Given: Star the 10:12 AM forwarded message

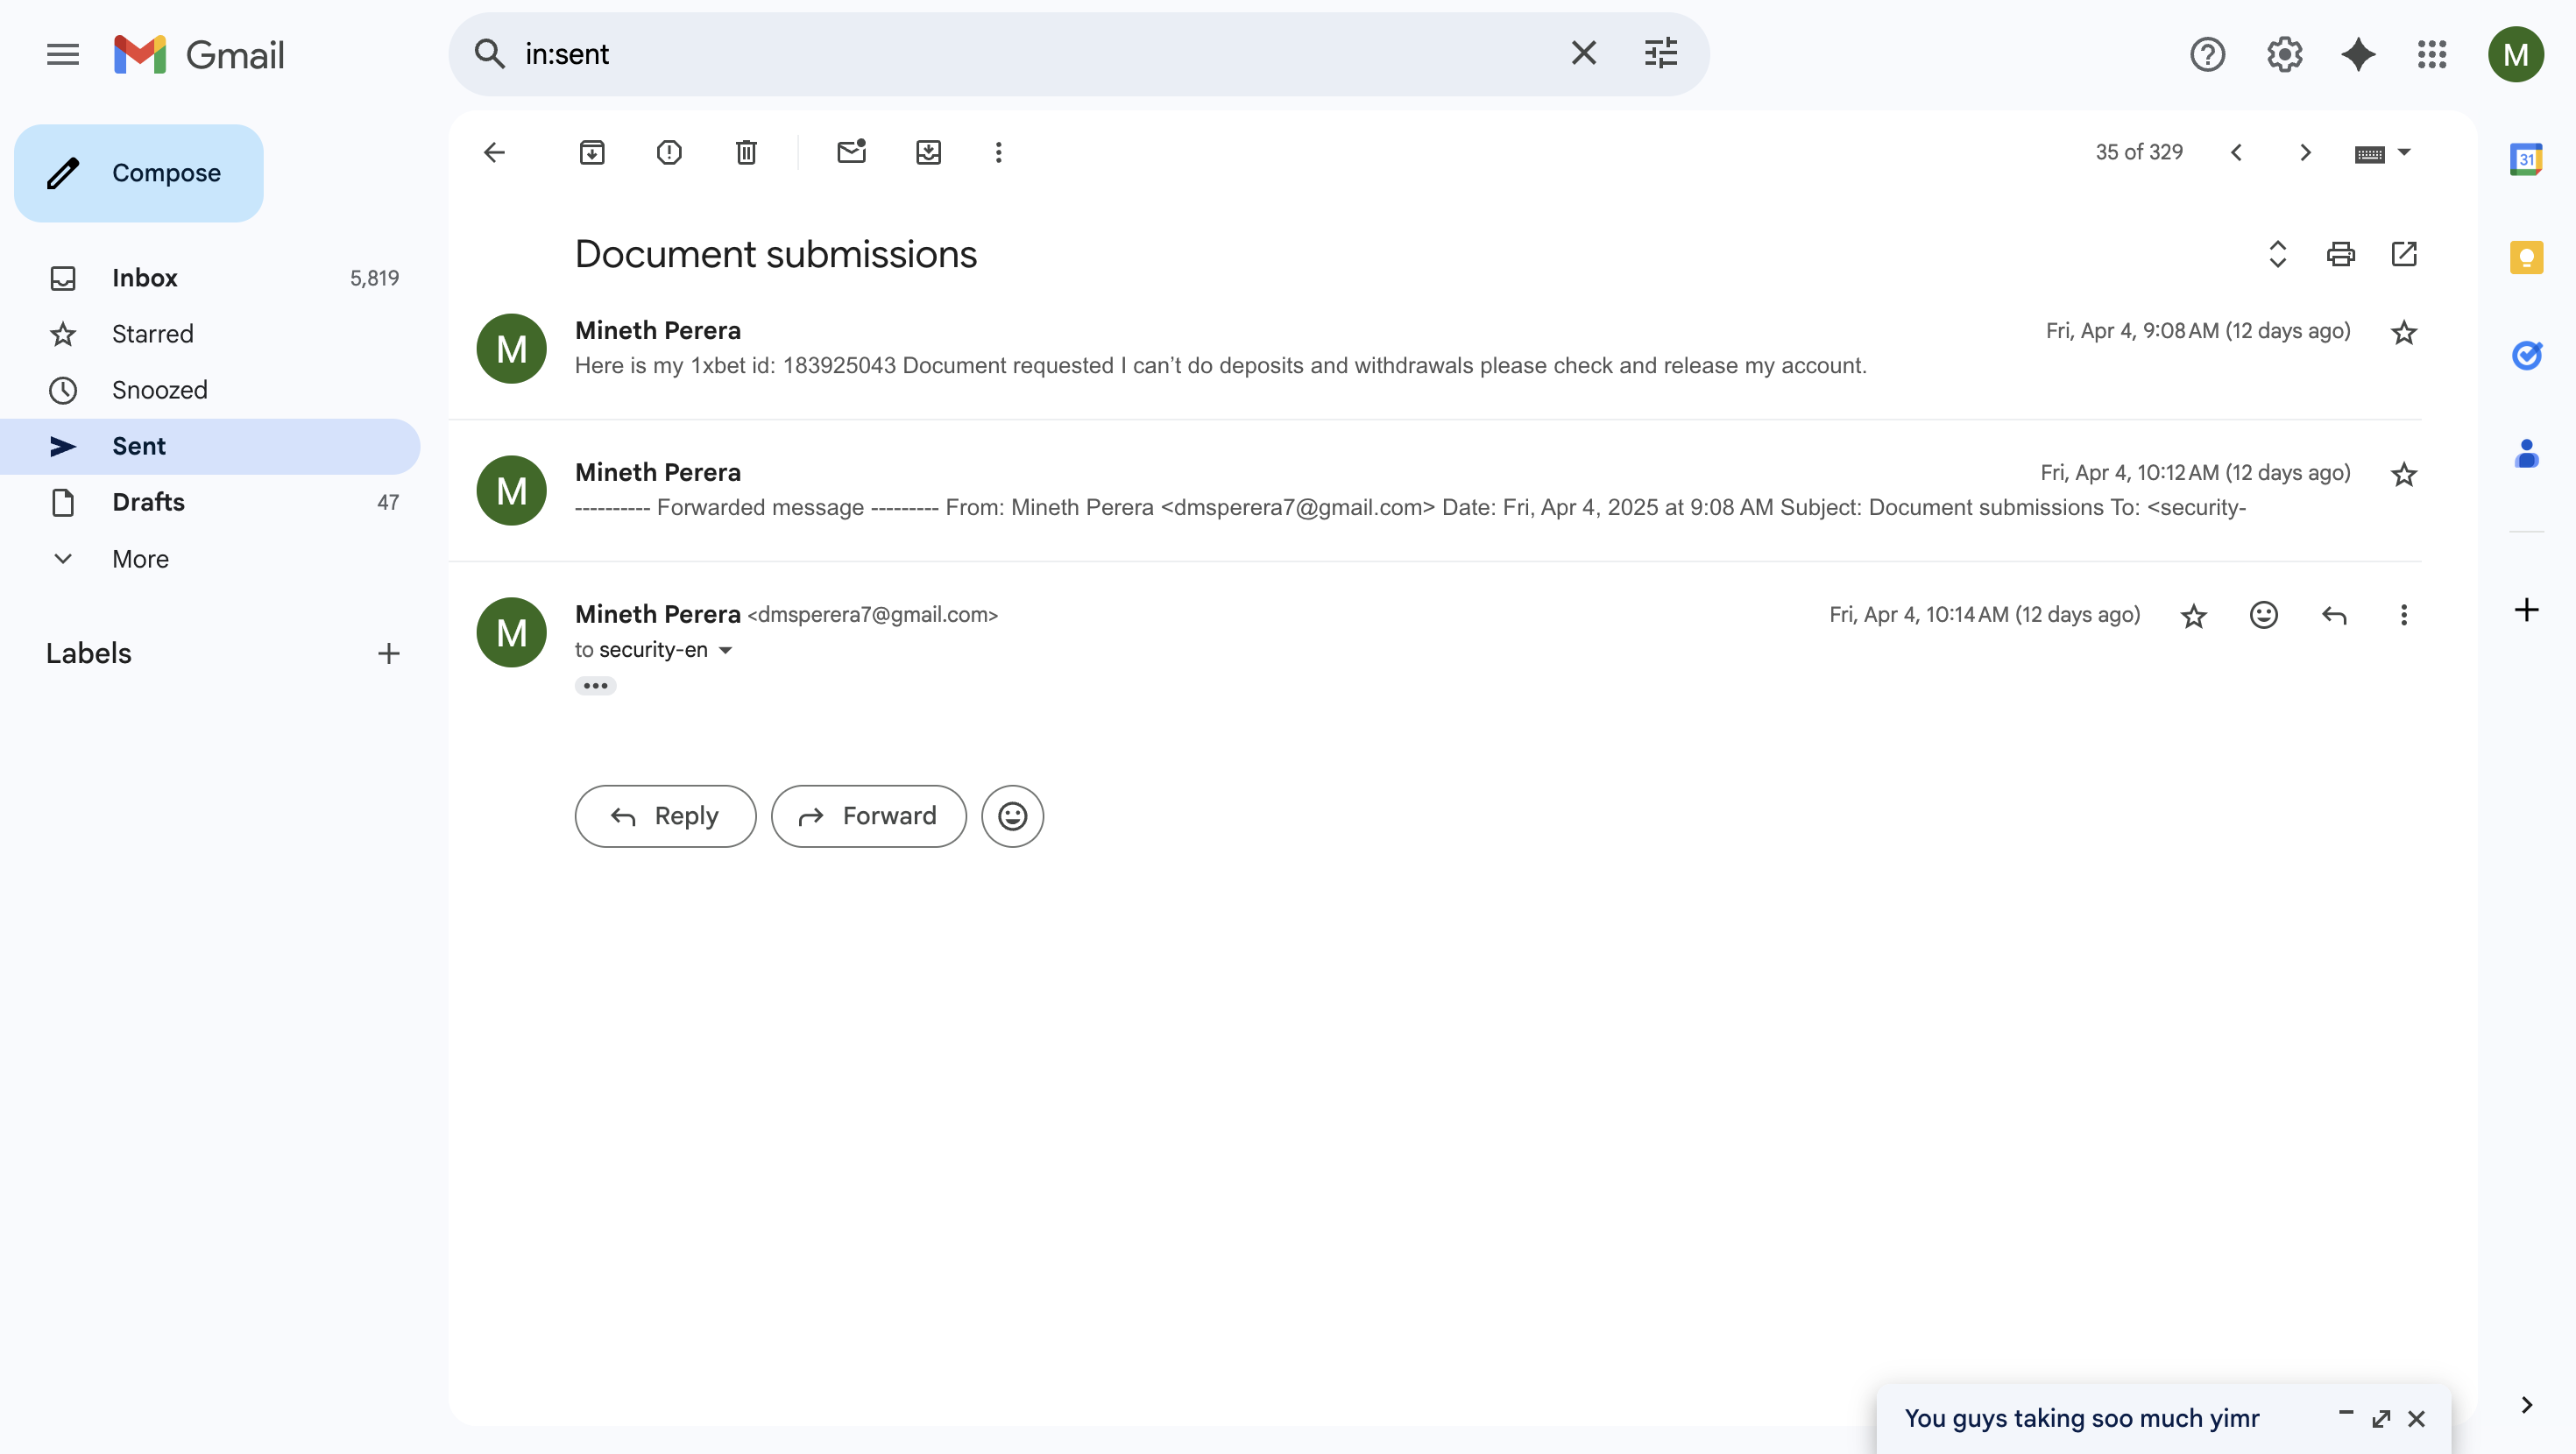Looking at the screenshot, I should (x=2404, y=474).
